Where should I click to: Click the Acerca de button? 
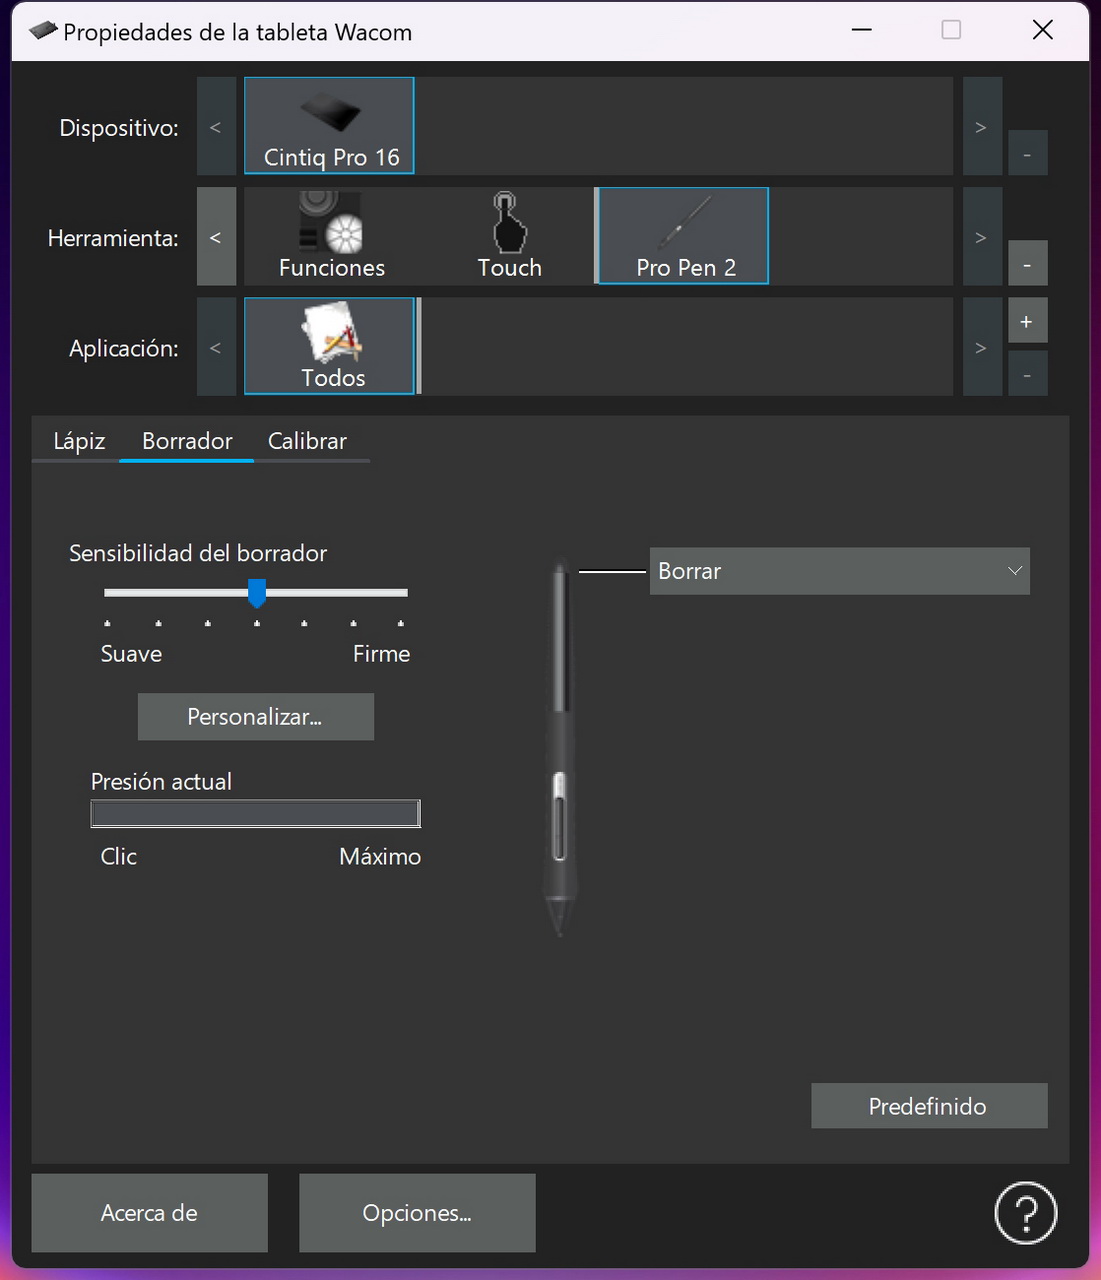pyautogui.click(x=149, y=1213)
